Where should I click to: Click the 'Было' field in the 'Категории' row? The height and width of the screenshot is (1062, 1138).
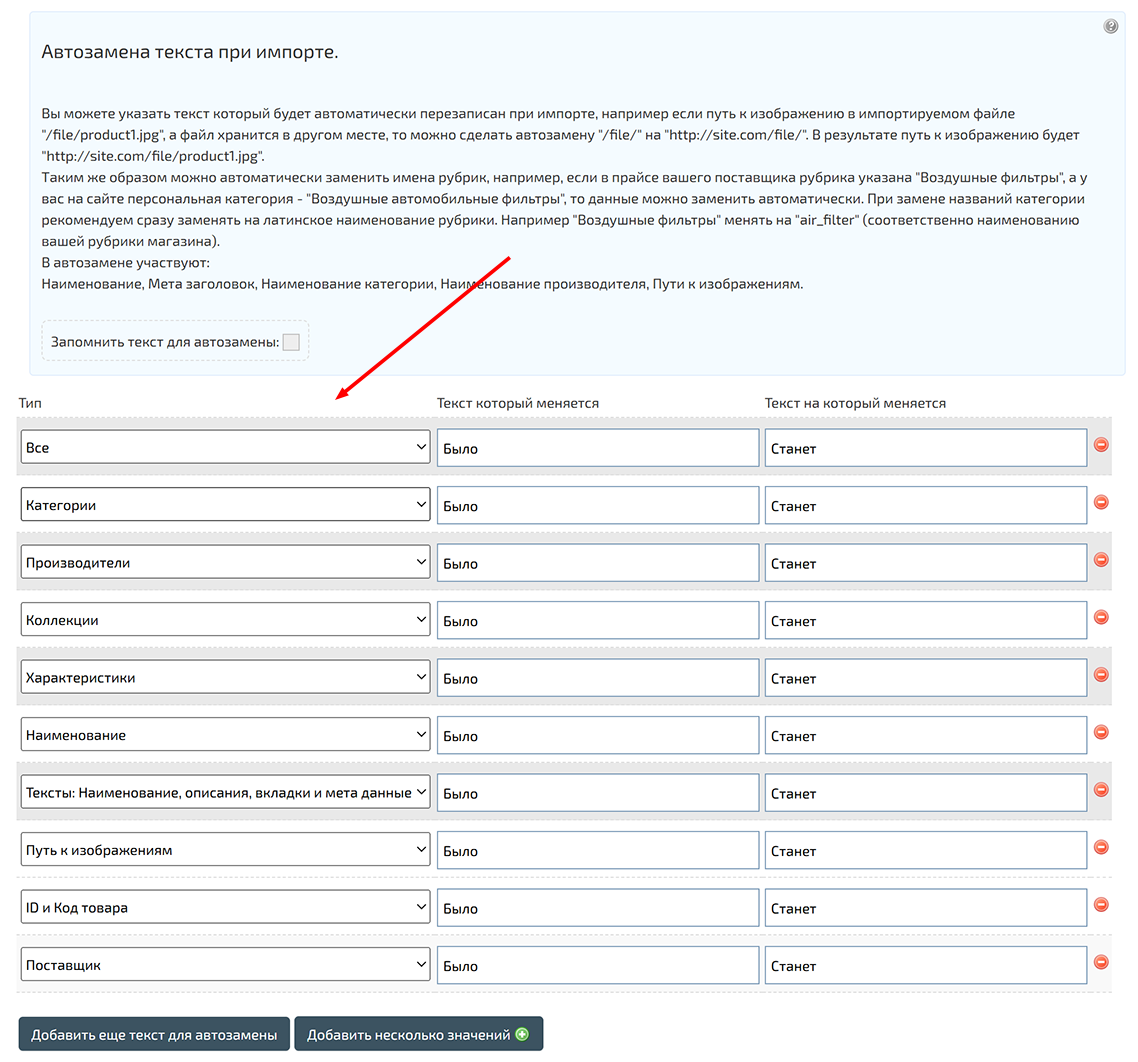[x=598, y=505]
